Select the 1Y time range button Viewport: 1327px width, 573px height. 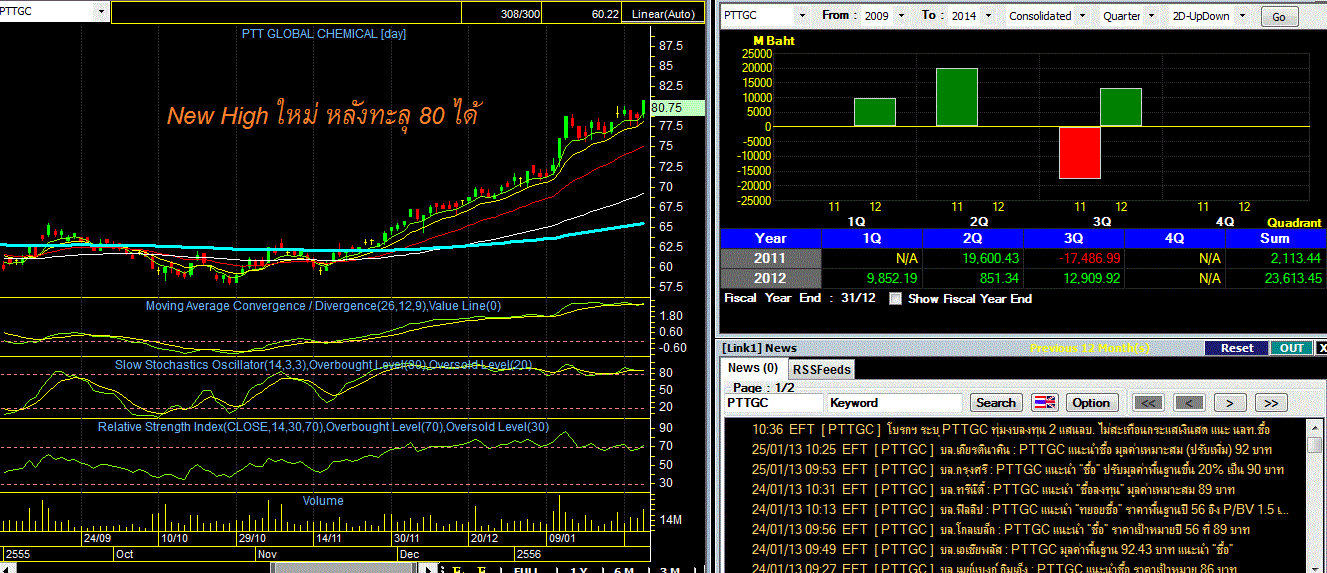pos(578,568)
